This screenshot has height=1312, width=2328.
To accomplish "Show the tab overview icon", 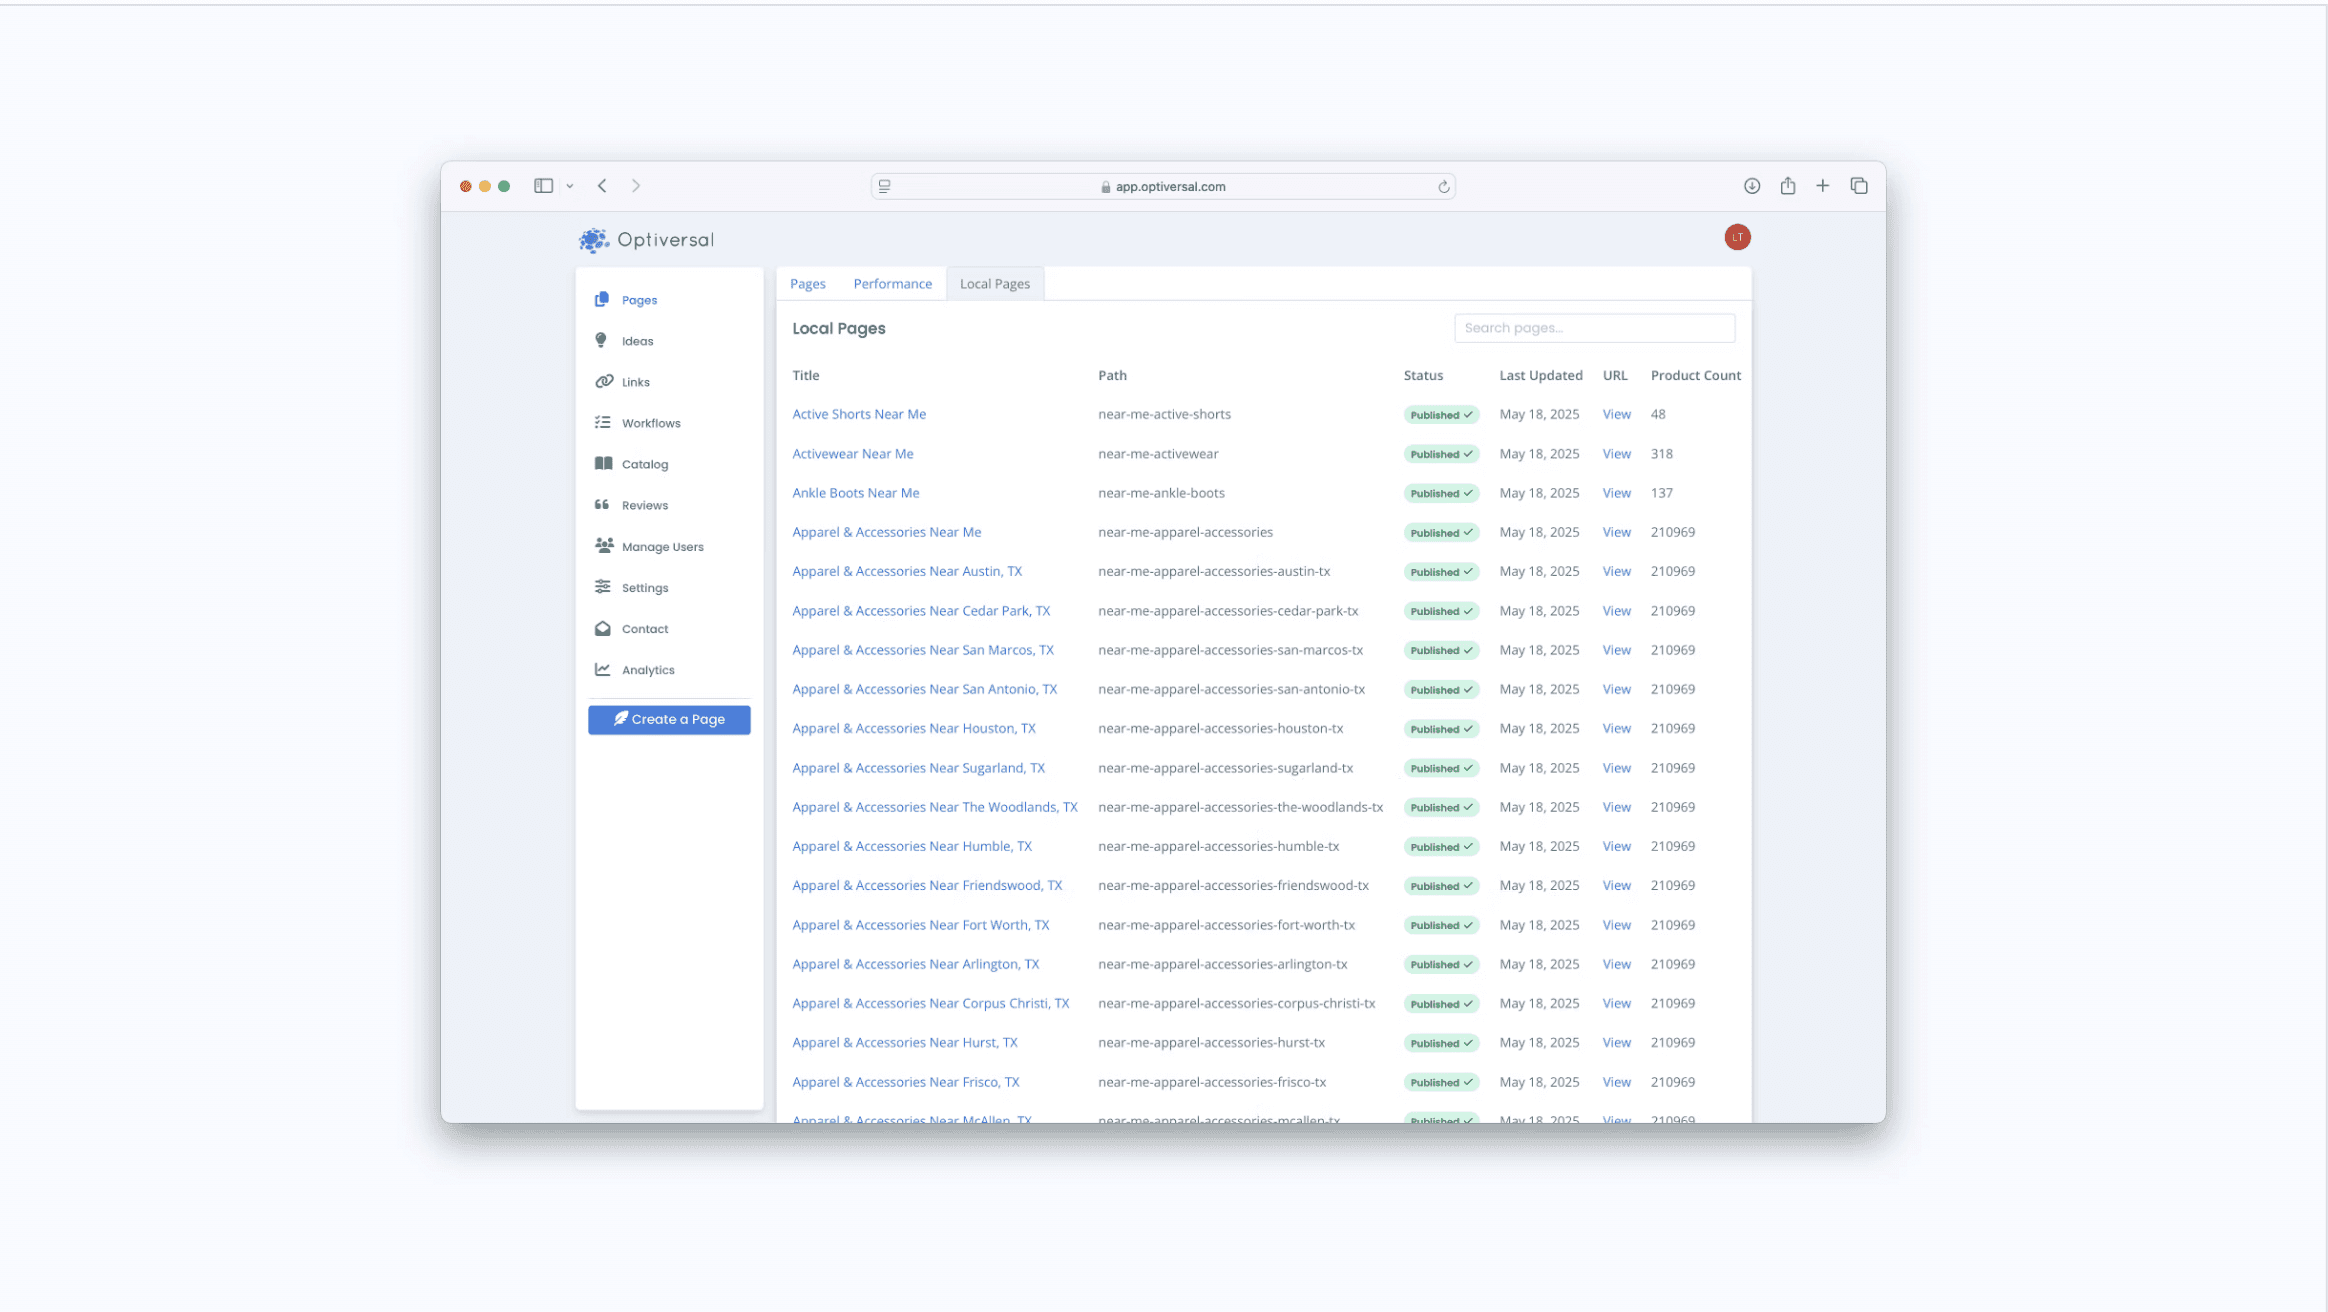I will click(1859, 186).
